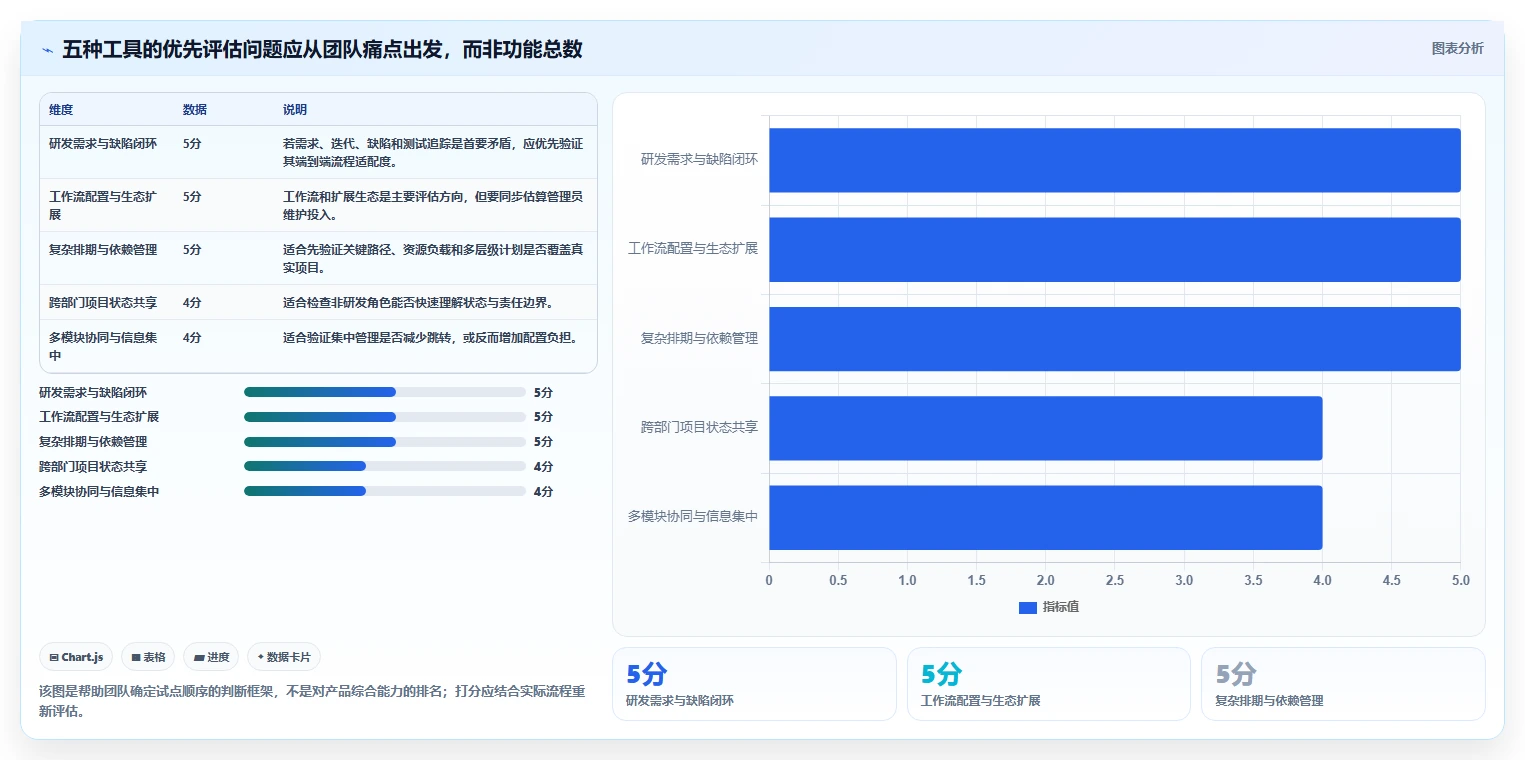Viewport: 1525px width, 760px height.
Task: Click the lightning icon beside the title
Action: click(47, 50)
